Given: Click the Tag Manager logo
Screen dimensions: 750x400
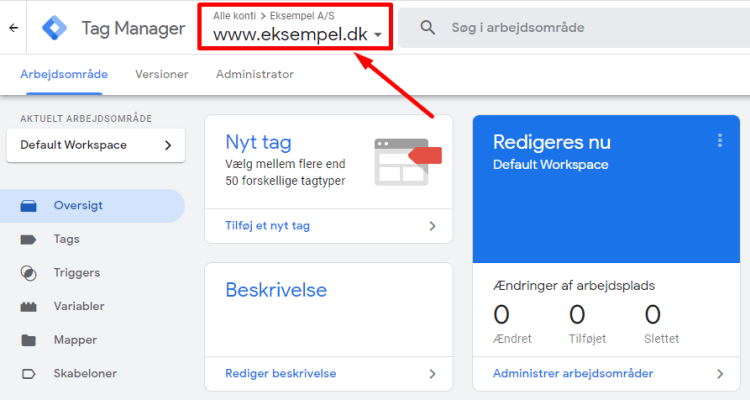Looking at the screenshot, I should click(x=56, y=28).
